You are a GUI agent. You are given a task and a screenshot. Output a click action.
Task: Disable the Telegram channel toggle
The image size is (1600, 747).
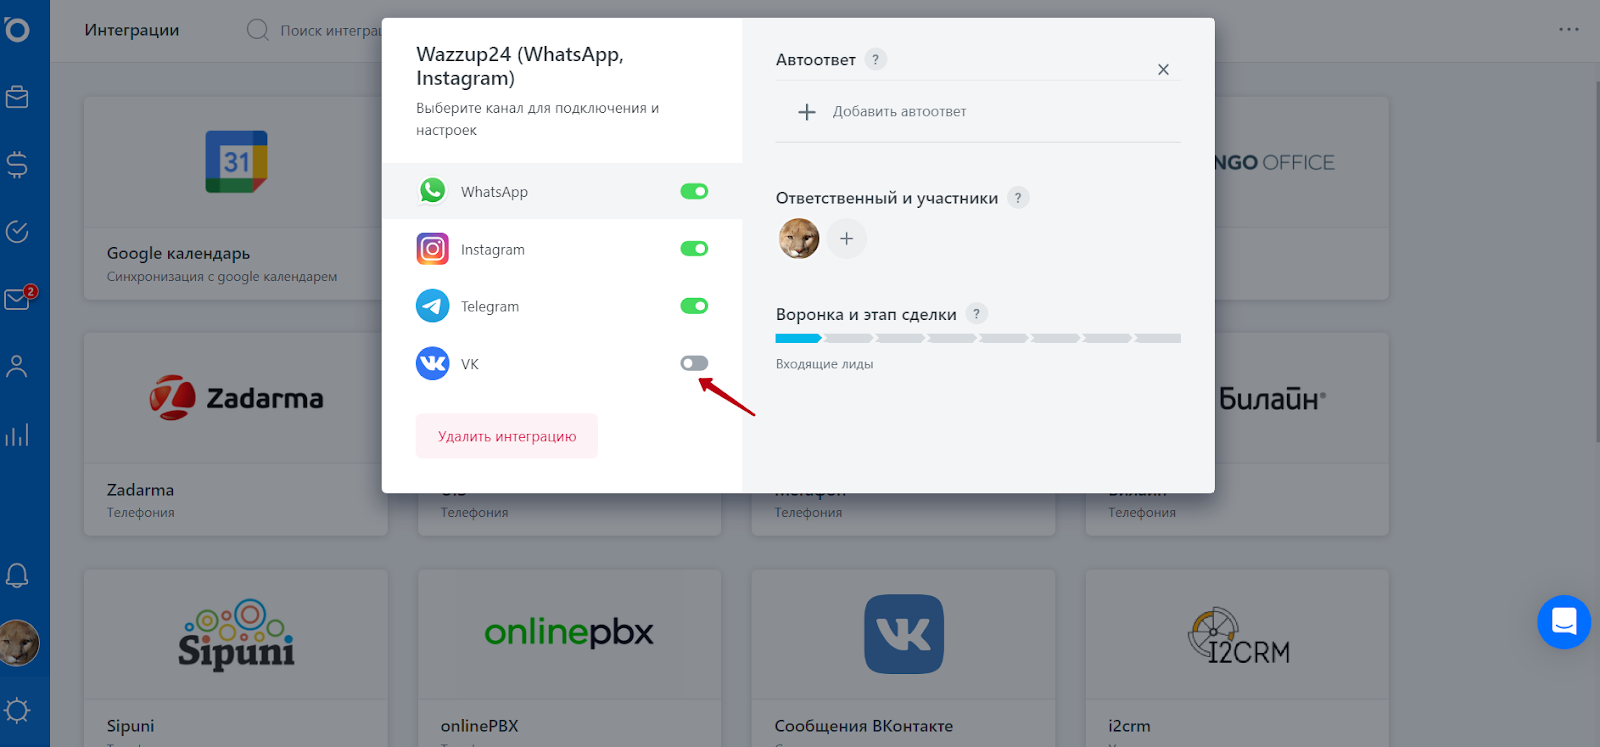(x=694, y=306)
